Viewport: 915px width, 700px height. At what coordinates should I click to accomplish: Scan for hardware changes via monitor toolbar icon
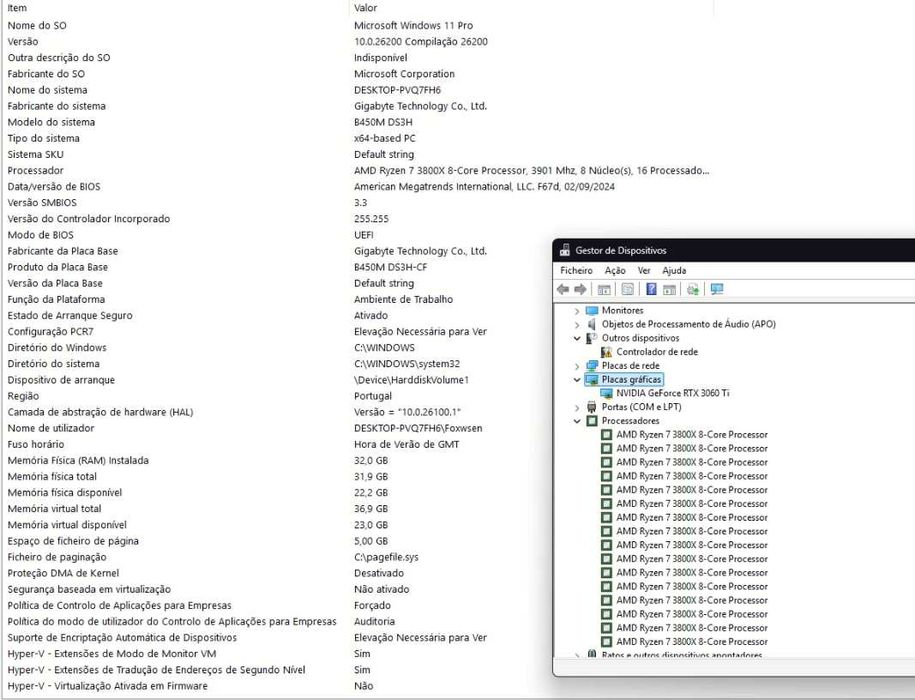[x=717, y=289]
